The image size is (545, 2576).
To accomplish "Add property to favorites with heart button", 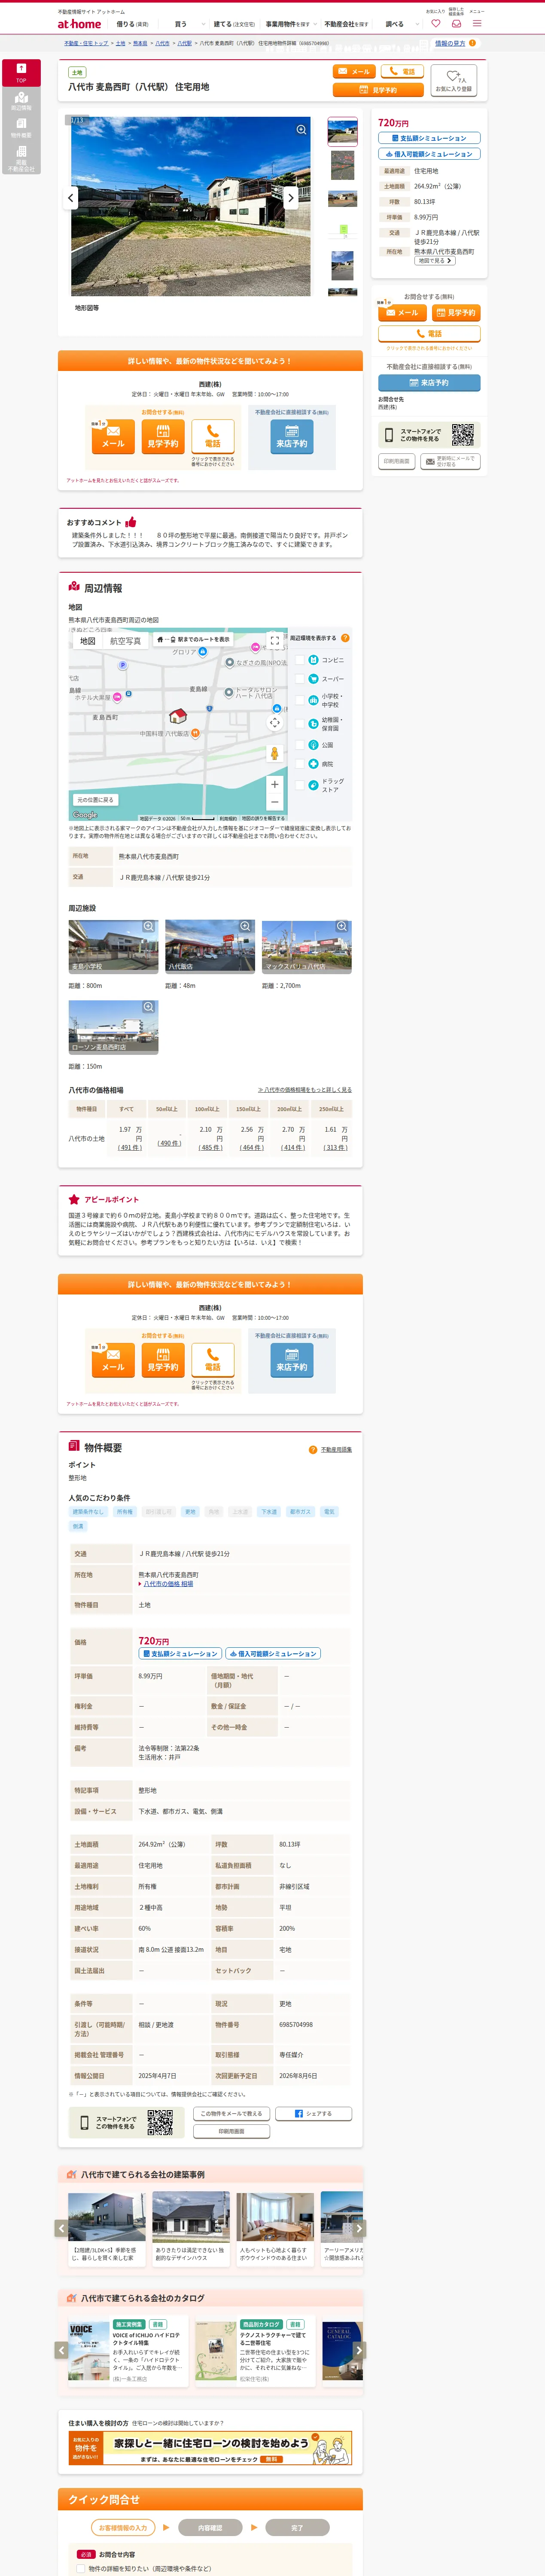I will pyautogui.click(x=454, y=80).
